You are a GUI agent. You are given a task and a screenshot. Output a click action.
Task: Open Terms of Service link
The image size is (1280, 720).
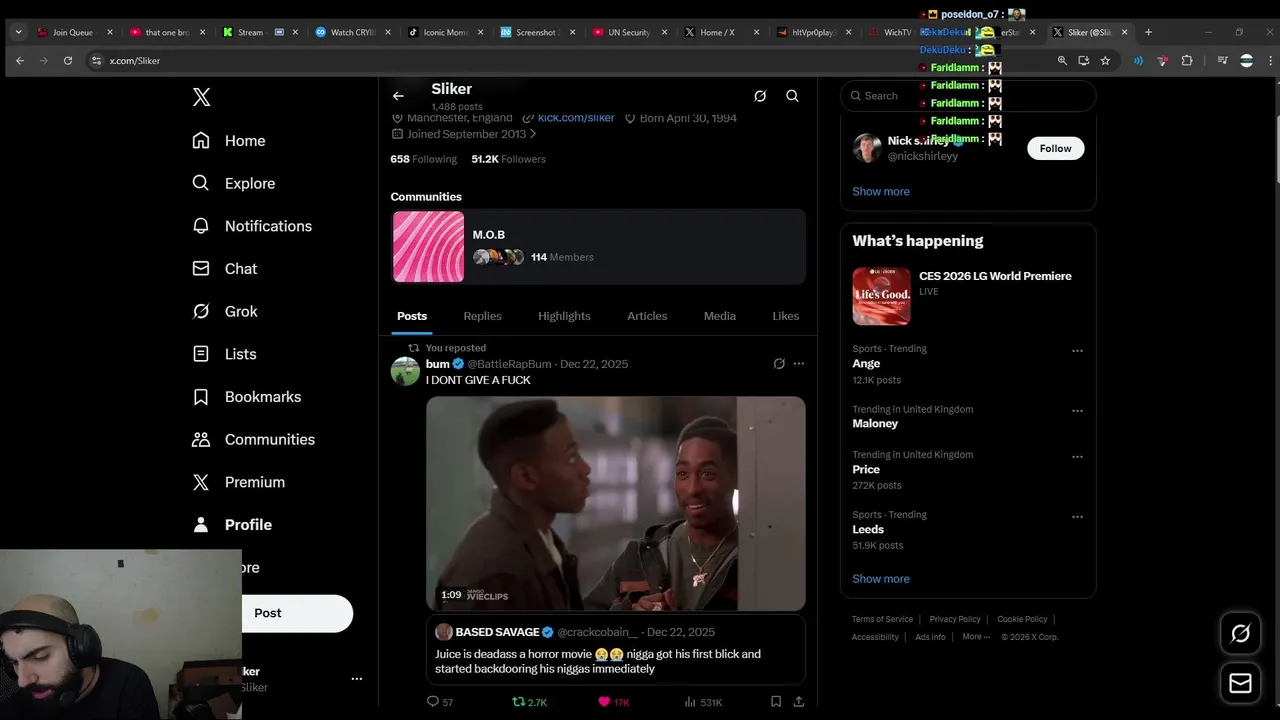882,619
